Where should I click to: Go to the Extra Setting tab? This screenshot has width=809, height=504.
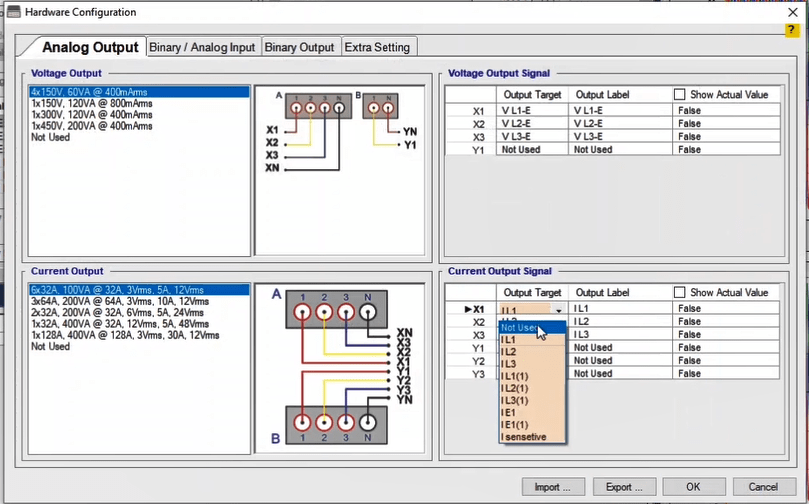(377, 47)
